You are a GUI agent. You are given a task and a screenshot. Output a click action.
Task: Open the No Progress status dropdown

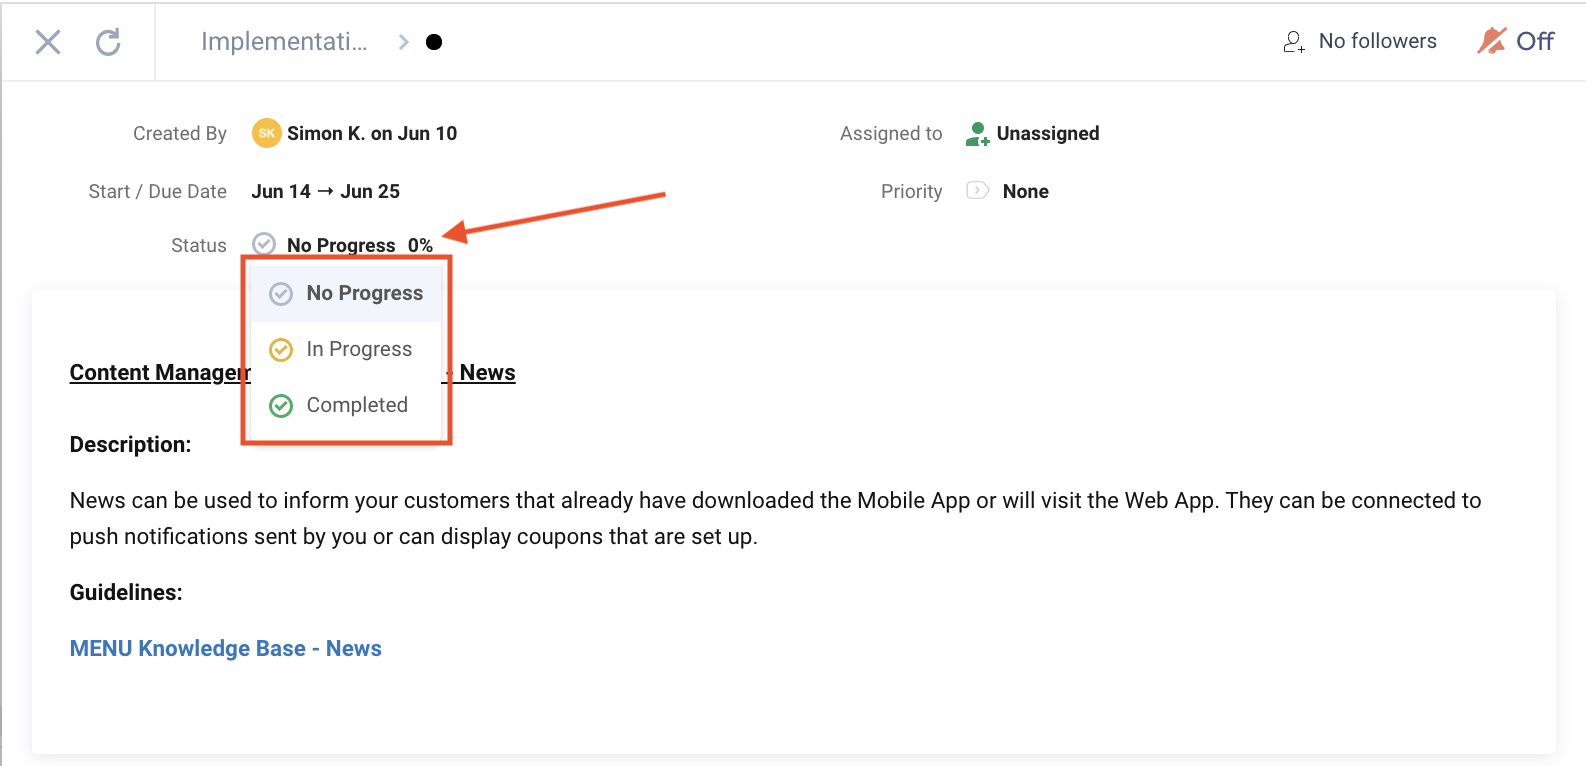[x=341, y=245]
